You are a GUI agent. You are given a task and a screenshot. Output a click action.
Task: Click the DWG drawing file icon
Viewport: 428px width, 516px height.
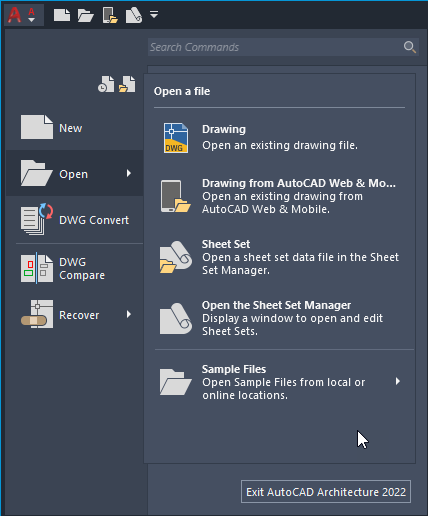(176, 138)
